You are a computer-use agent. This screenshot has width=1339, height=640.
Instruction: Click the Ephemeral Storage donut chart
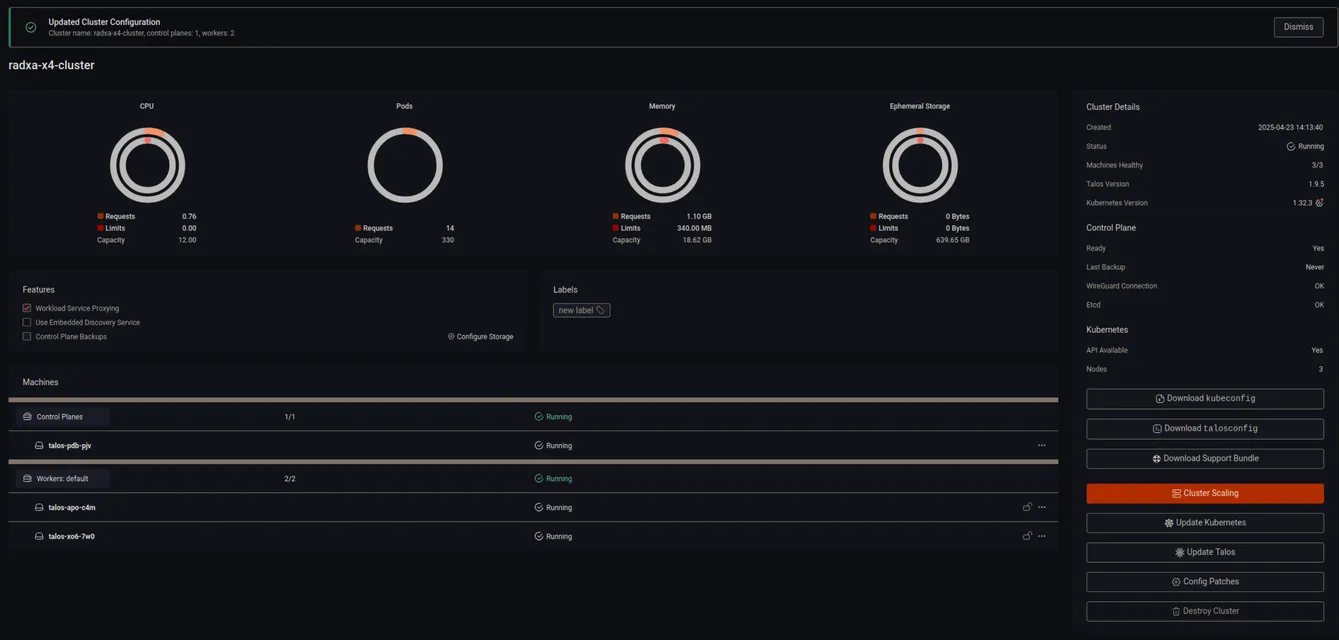[x=920, y=165]
